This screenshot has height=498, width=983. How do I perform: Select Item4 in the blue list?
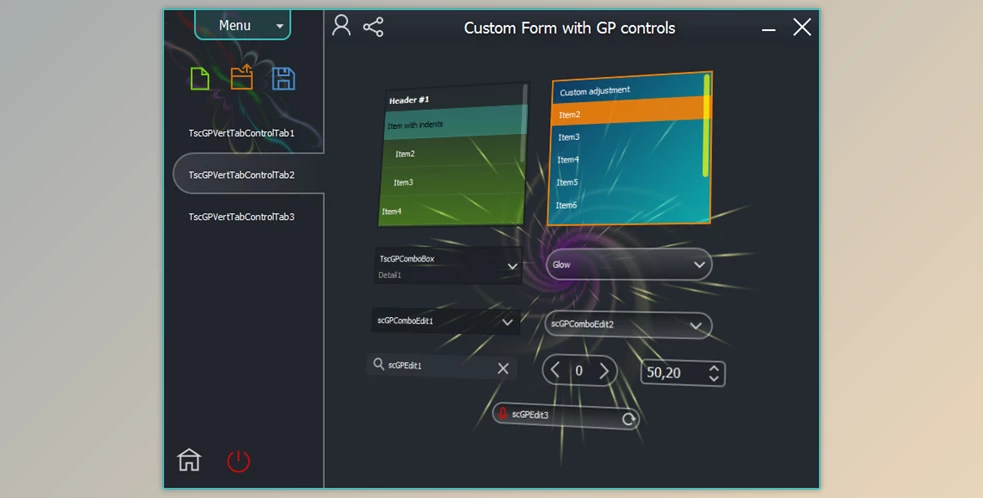click(628, 159)
